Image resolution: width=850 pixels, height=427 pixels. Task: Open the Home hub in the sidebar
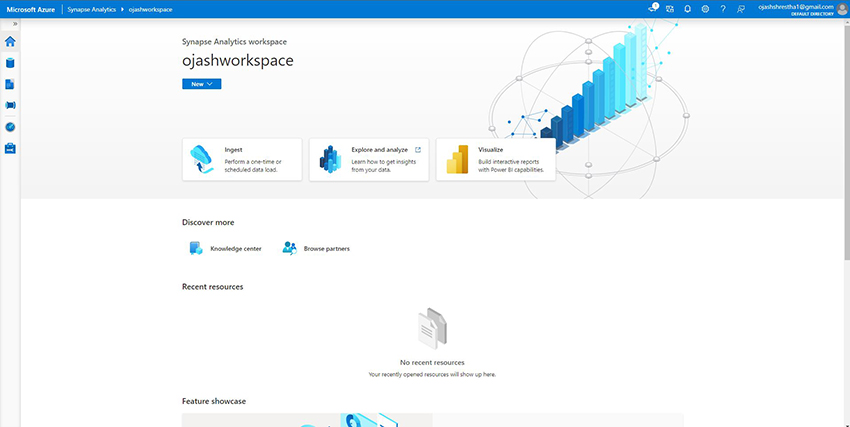[x=10, y=42]
